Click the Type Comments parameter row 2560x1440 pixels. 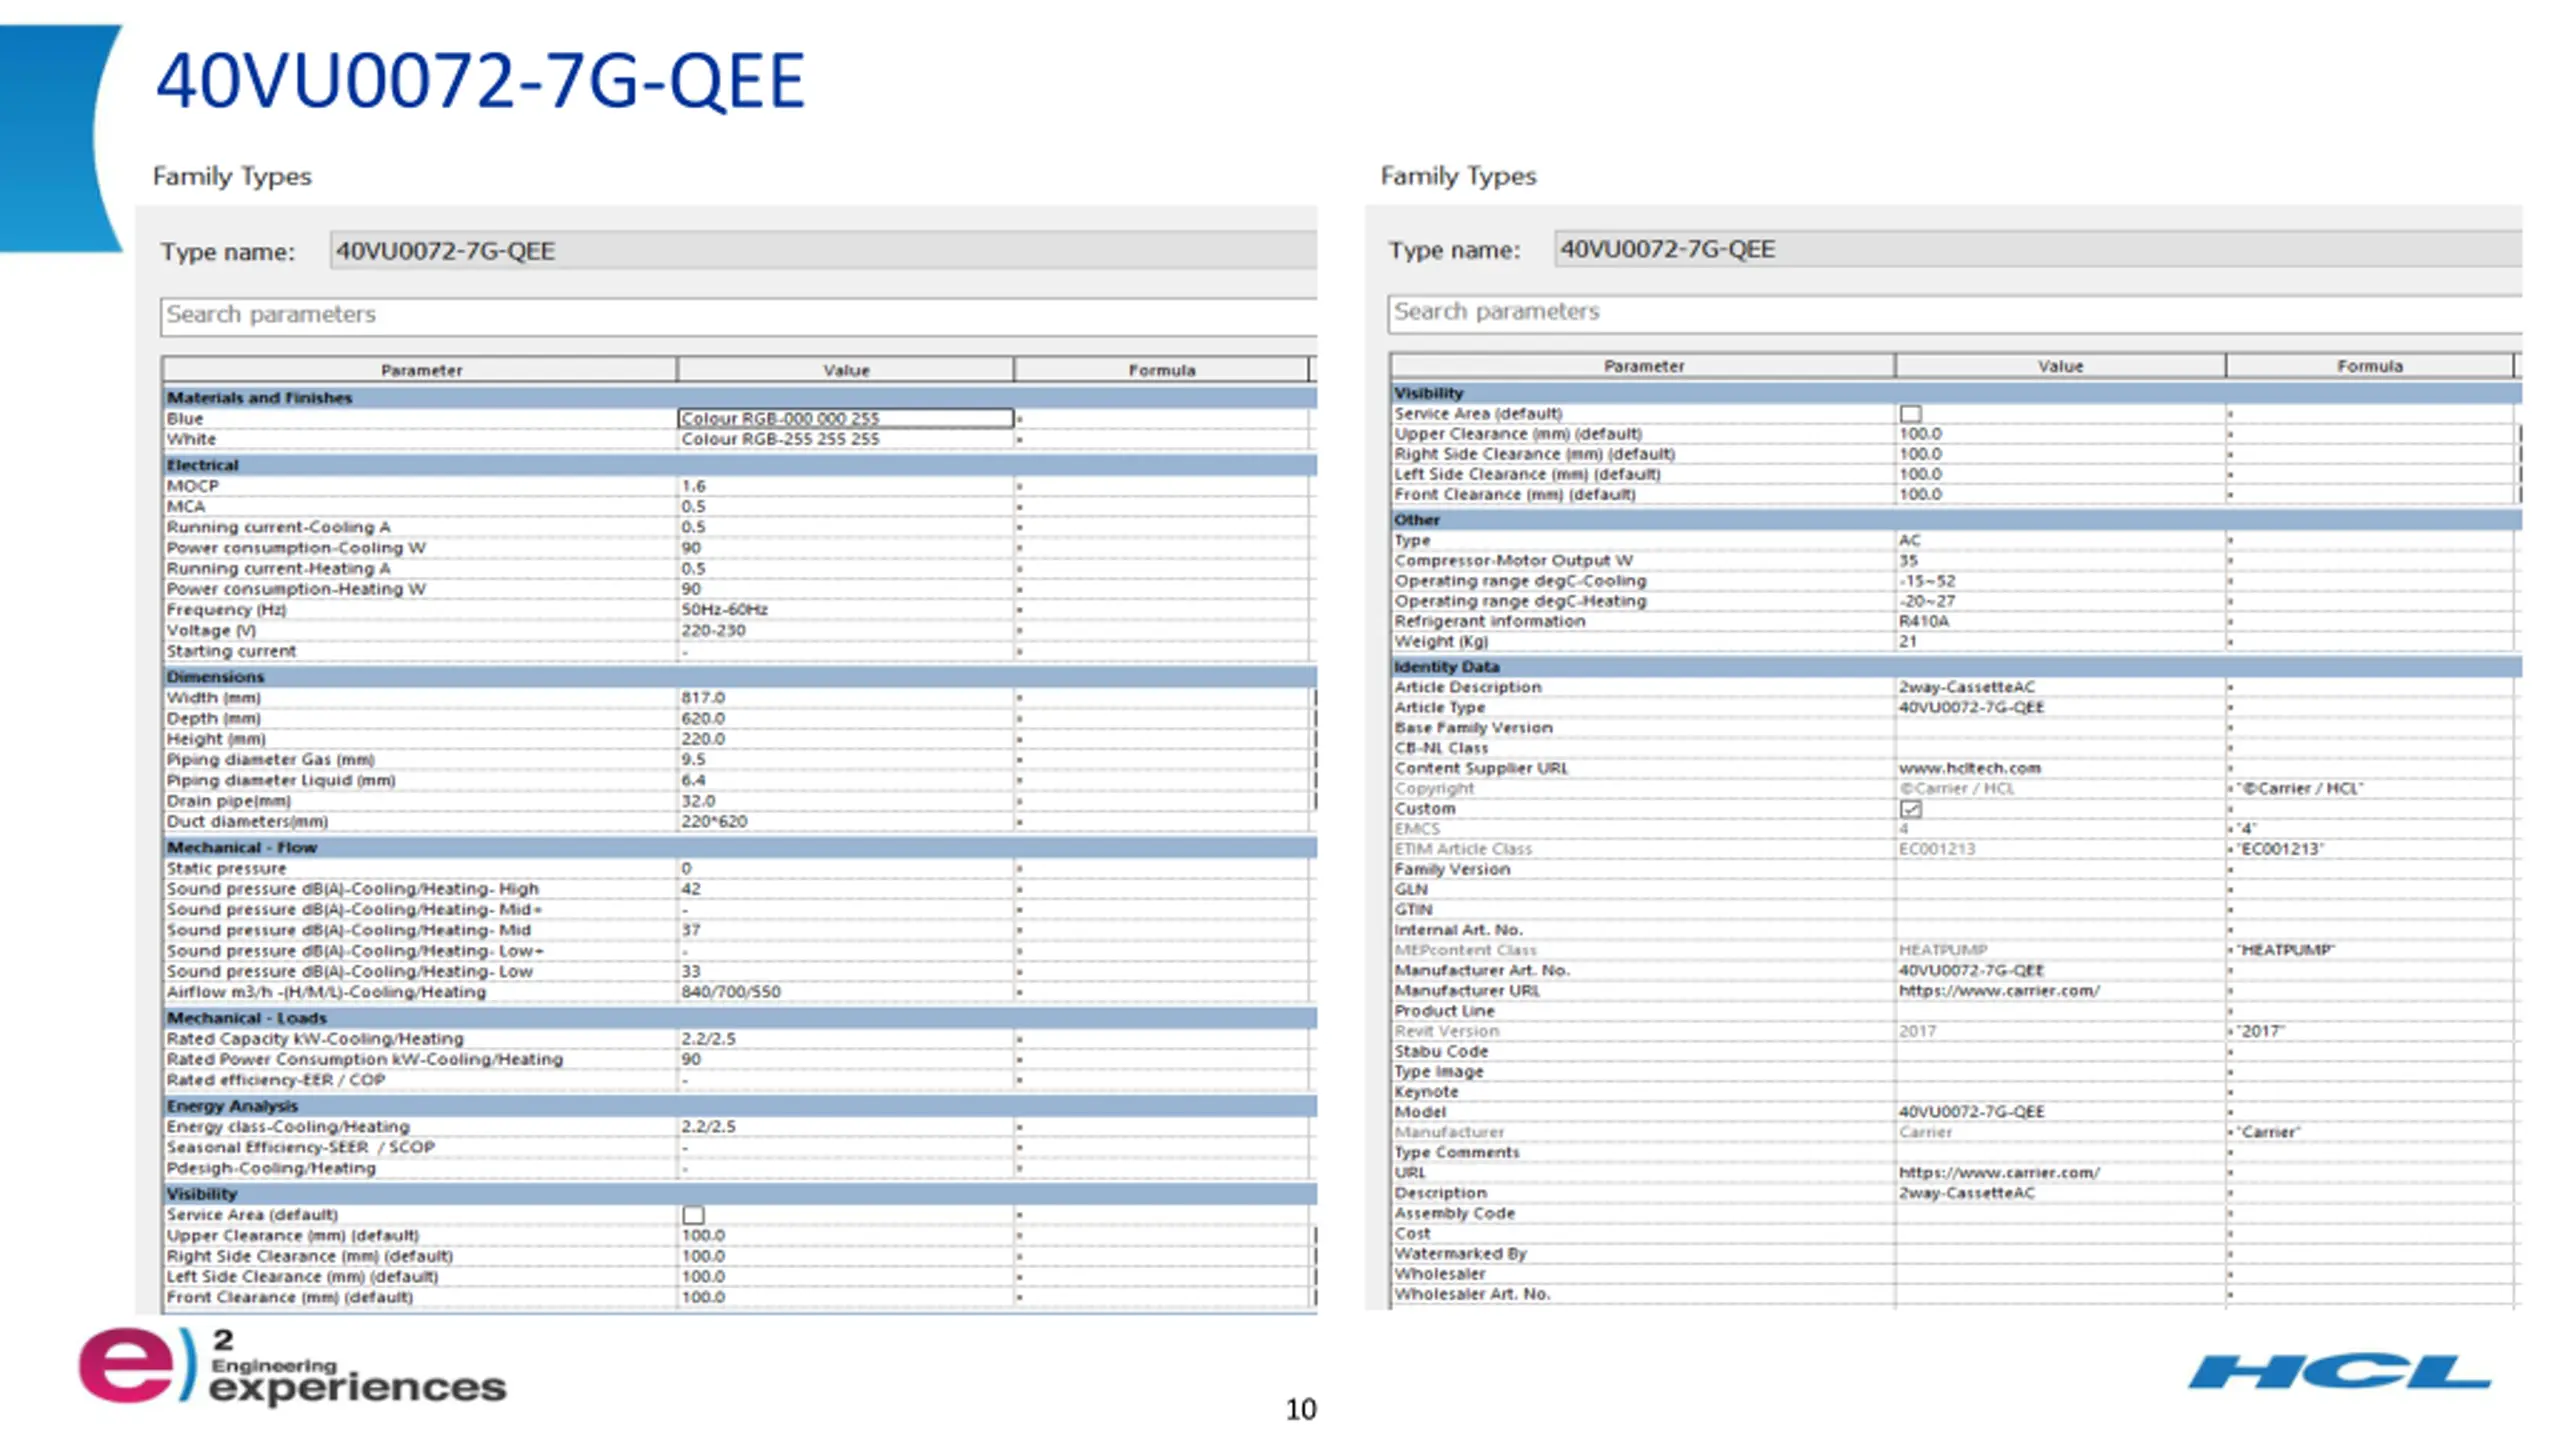(x=1952, y=1152)
